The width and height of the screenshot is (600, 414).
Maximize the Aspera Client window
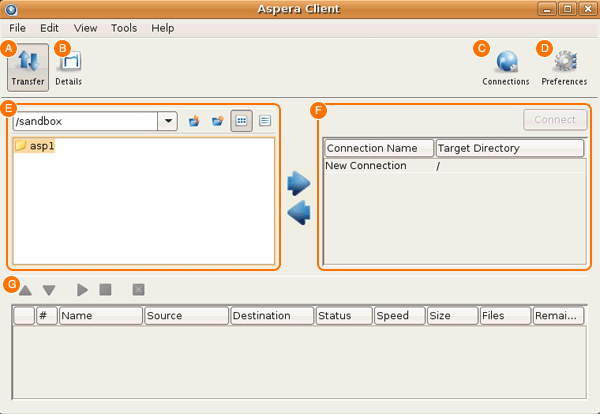[x=567, y=9]
